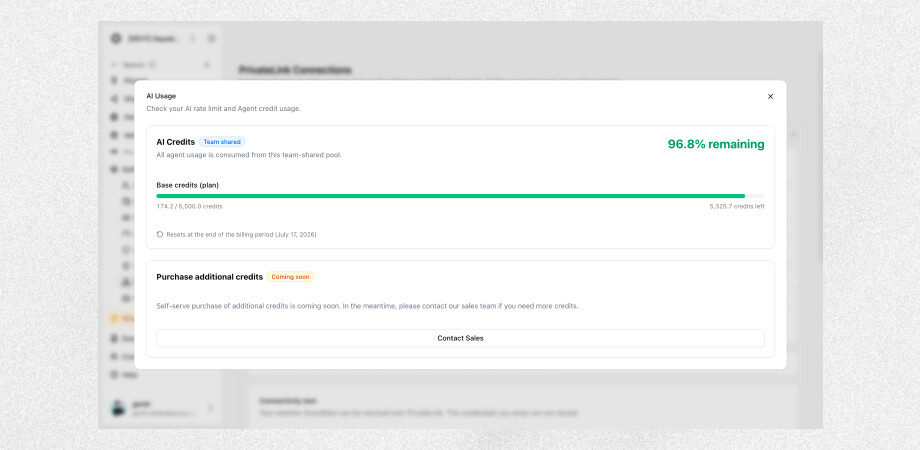Click the Coming soon badge
920x450 pixels.
[x=290, y=277]
